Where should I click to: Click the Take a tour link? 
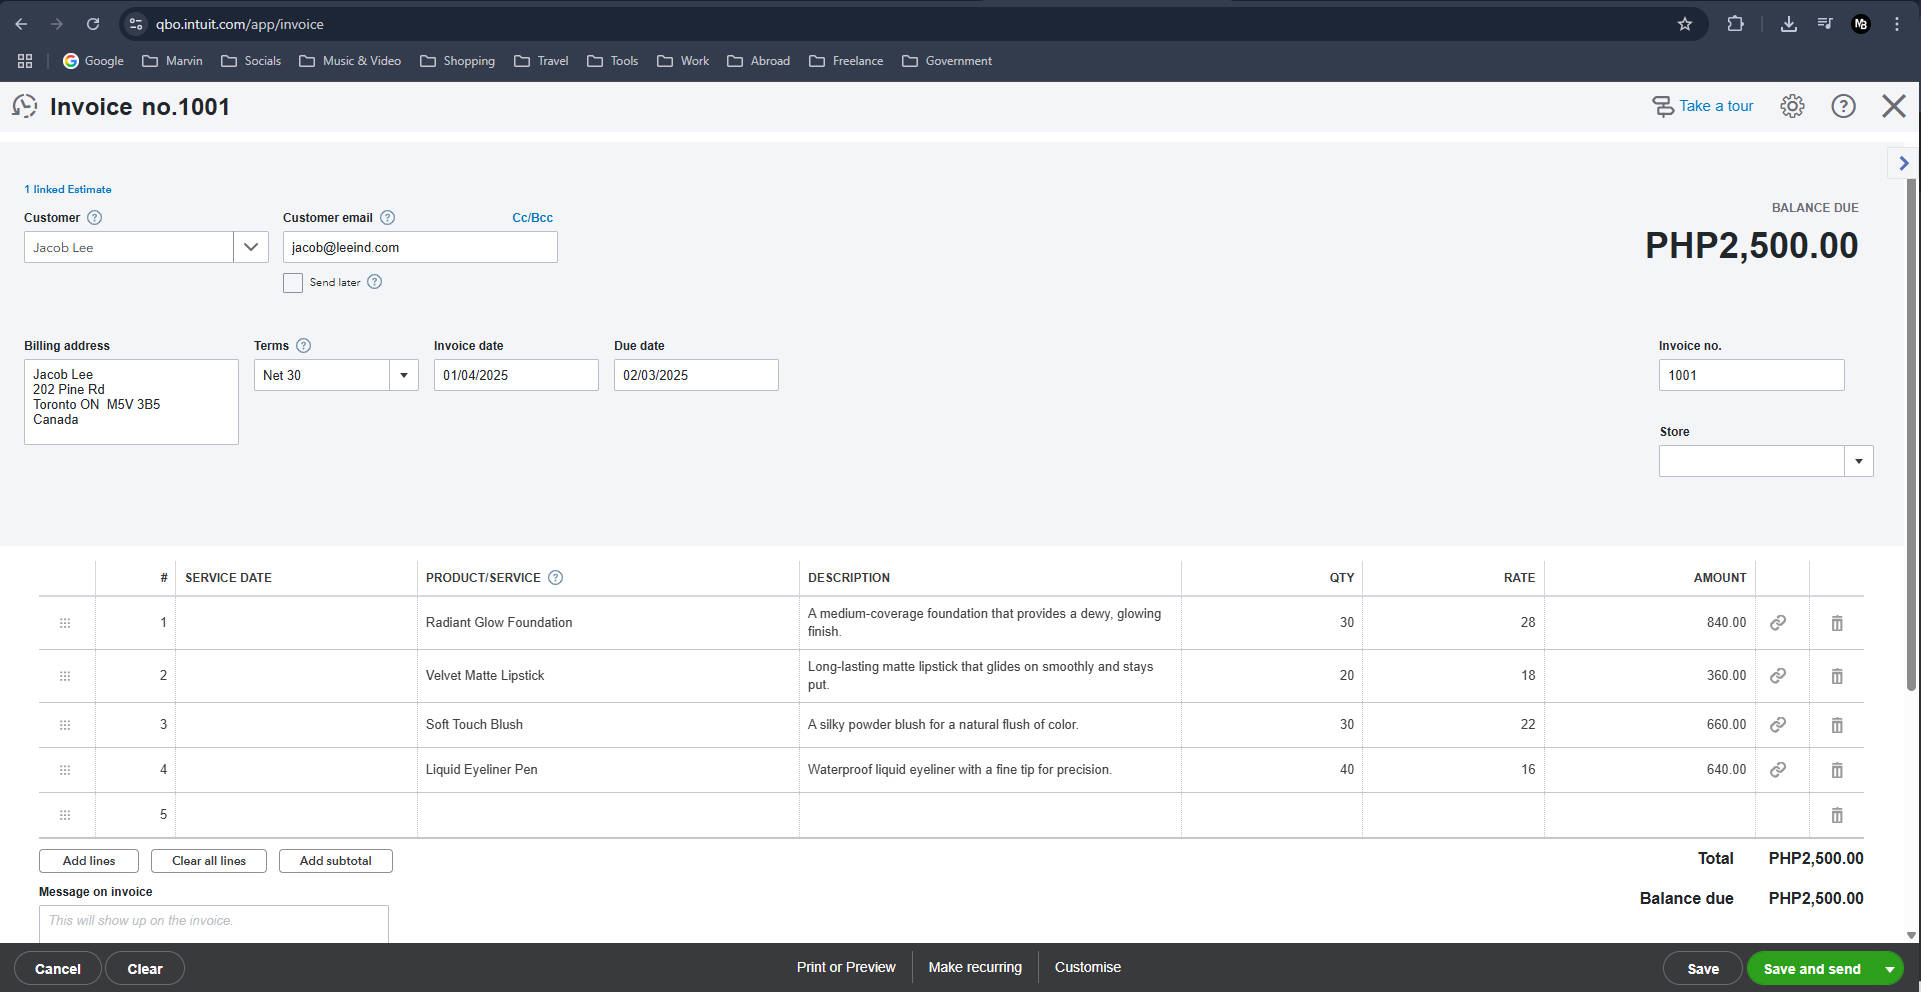[1703, 106]
